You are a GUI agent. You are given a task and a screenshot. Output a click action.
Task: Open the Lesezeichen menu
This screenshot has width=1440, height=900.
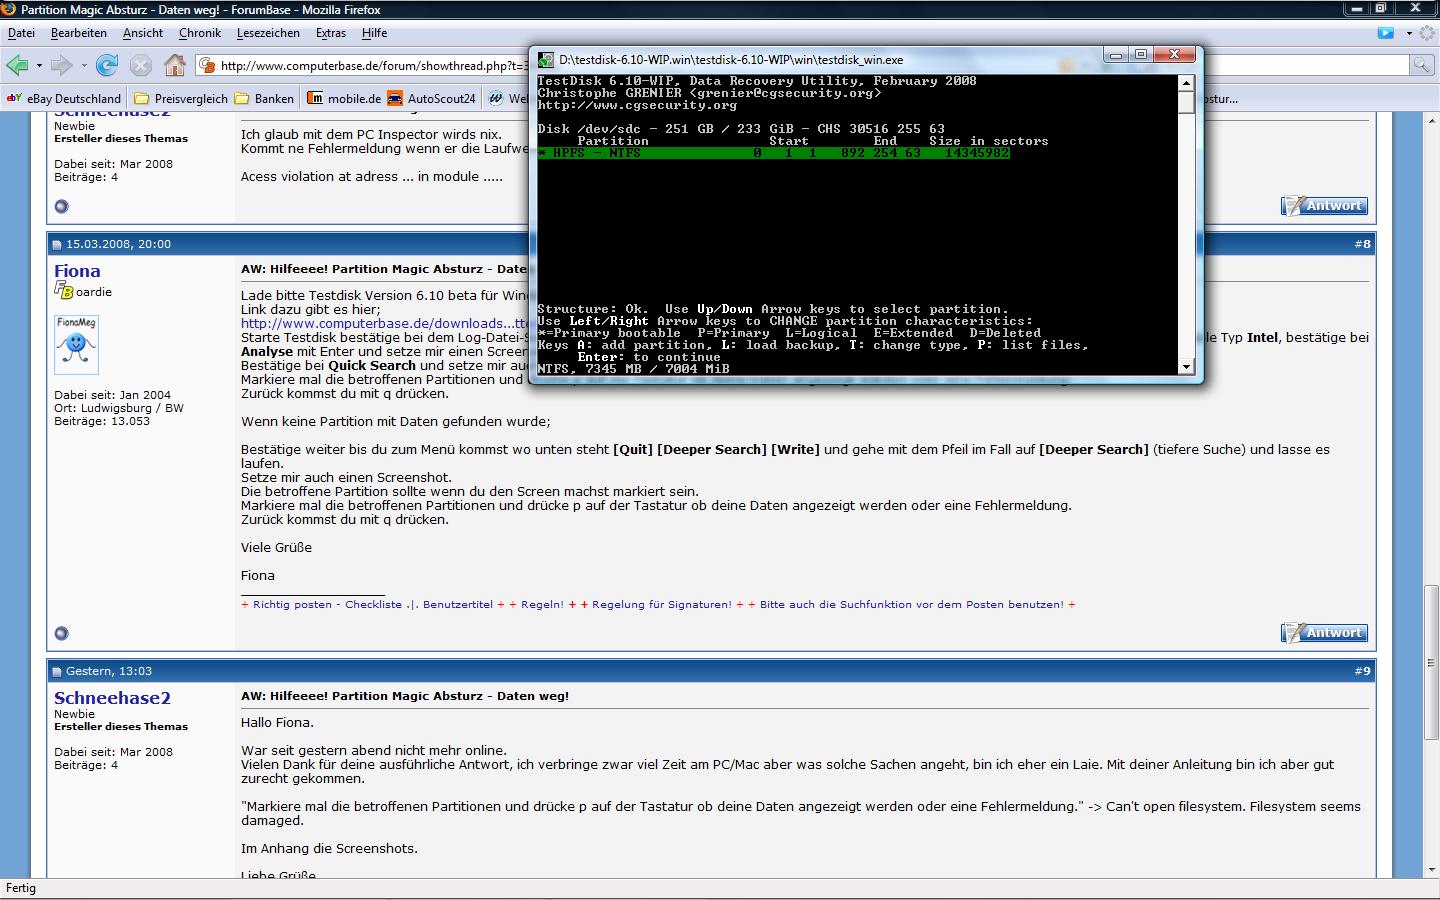[x=268, y=33]
